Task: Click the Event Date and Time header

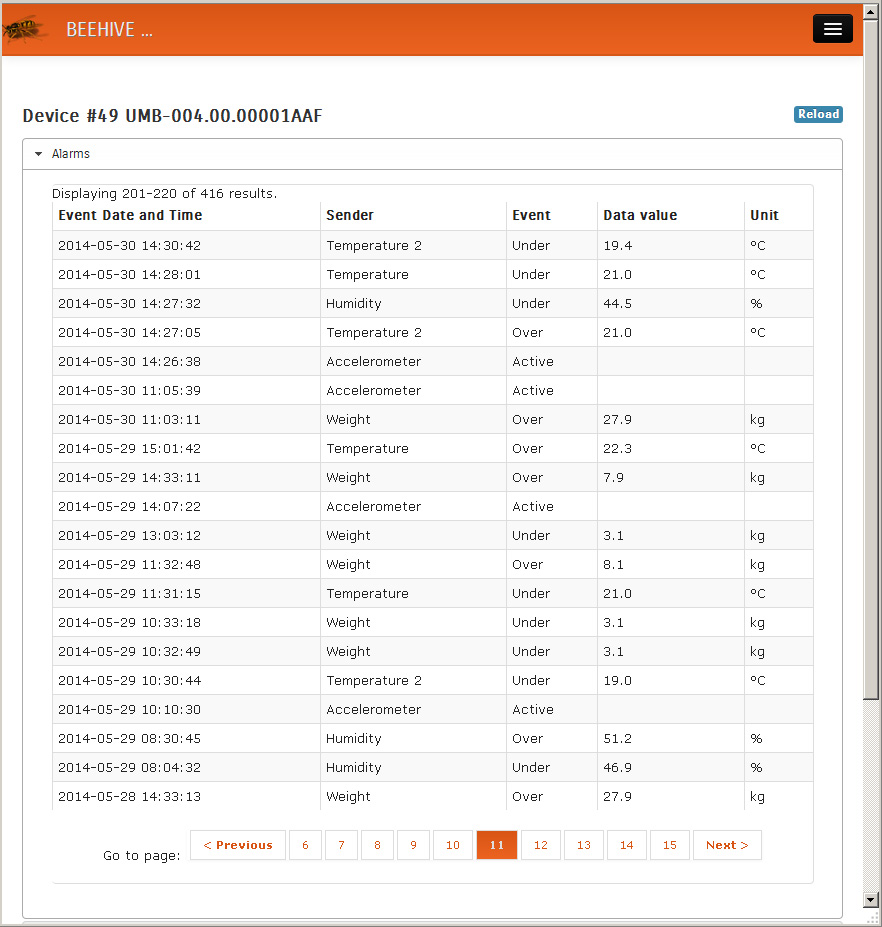Action: (x=130, y=215)
